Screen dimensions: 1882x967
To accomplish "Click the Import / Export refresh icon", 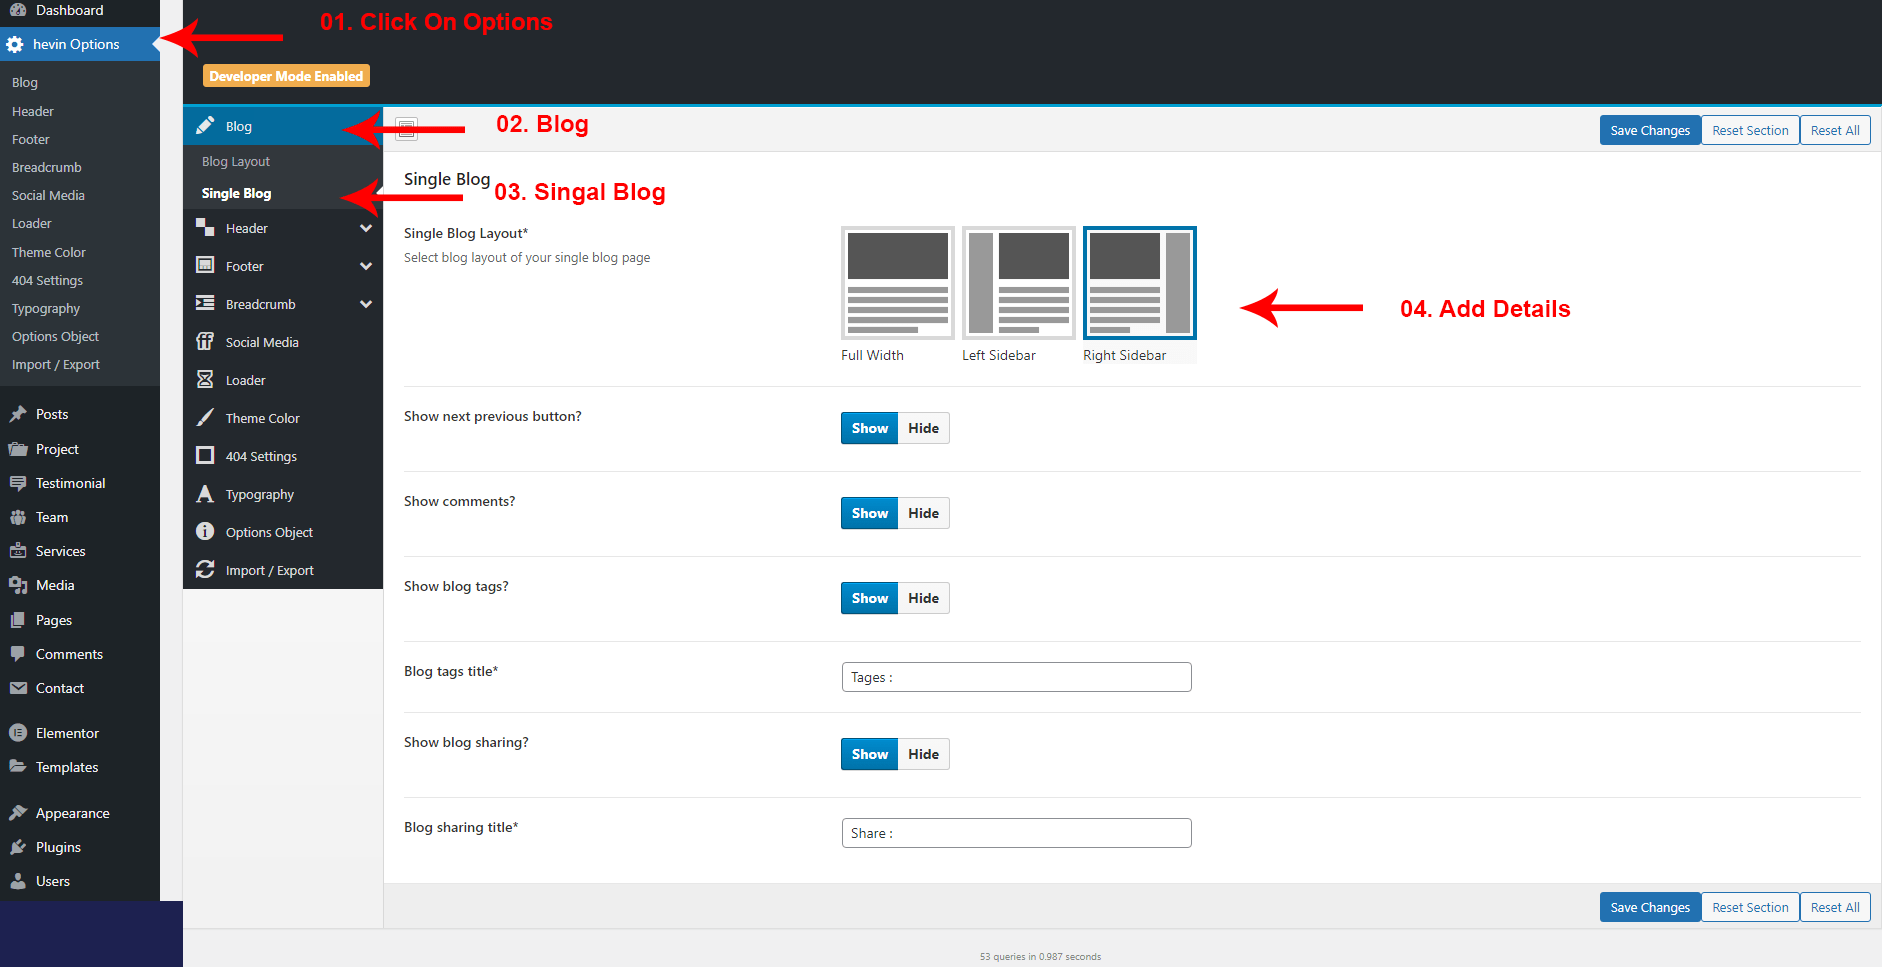I will click(205, 570).
